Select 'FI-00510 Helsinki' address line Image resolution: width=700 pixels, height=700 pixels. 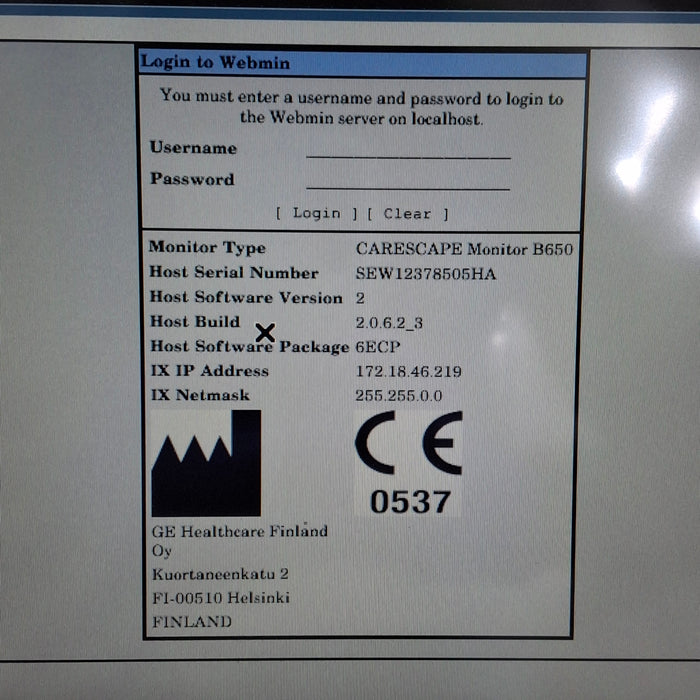point(221,598)
